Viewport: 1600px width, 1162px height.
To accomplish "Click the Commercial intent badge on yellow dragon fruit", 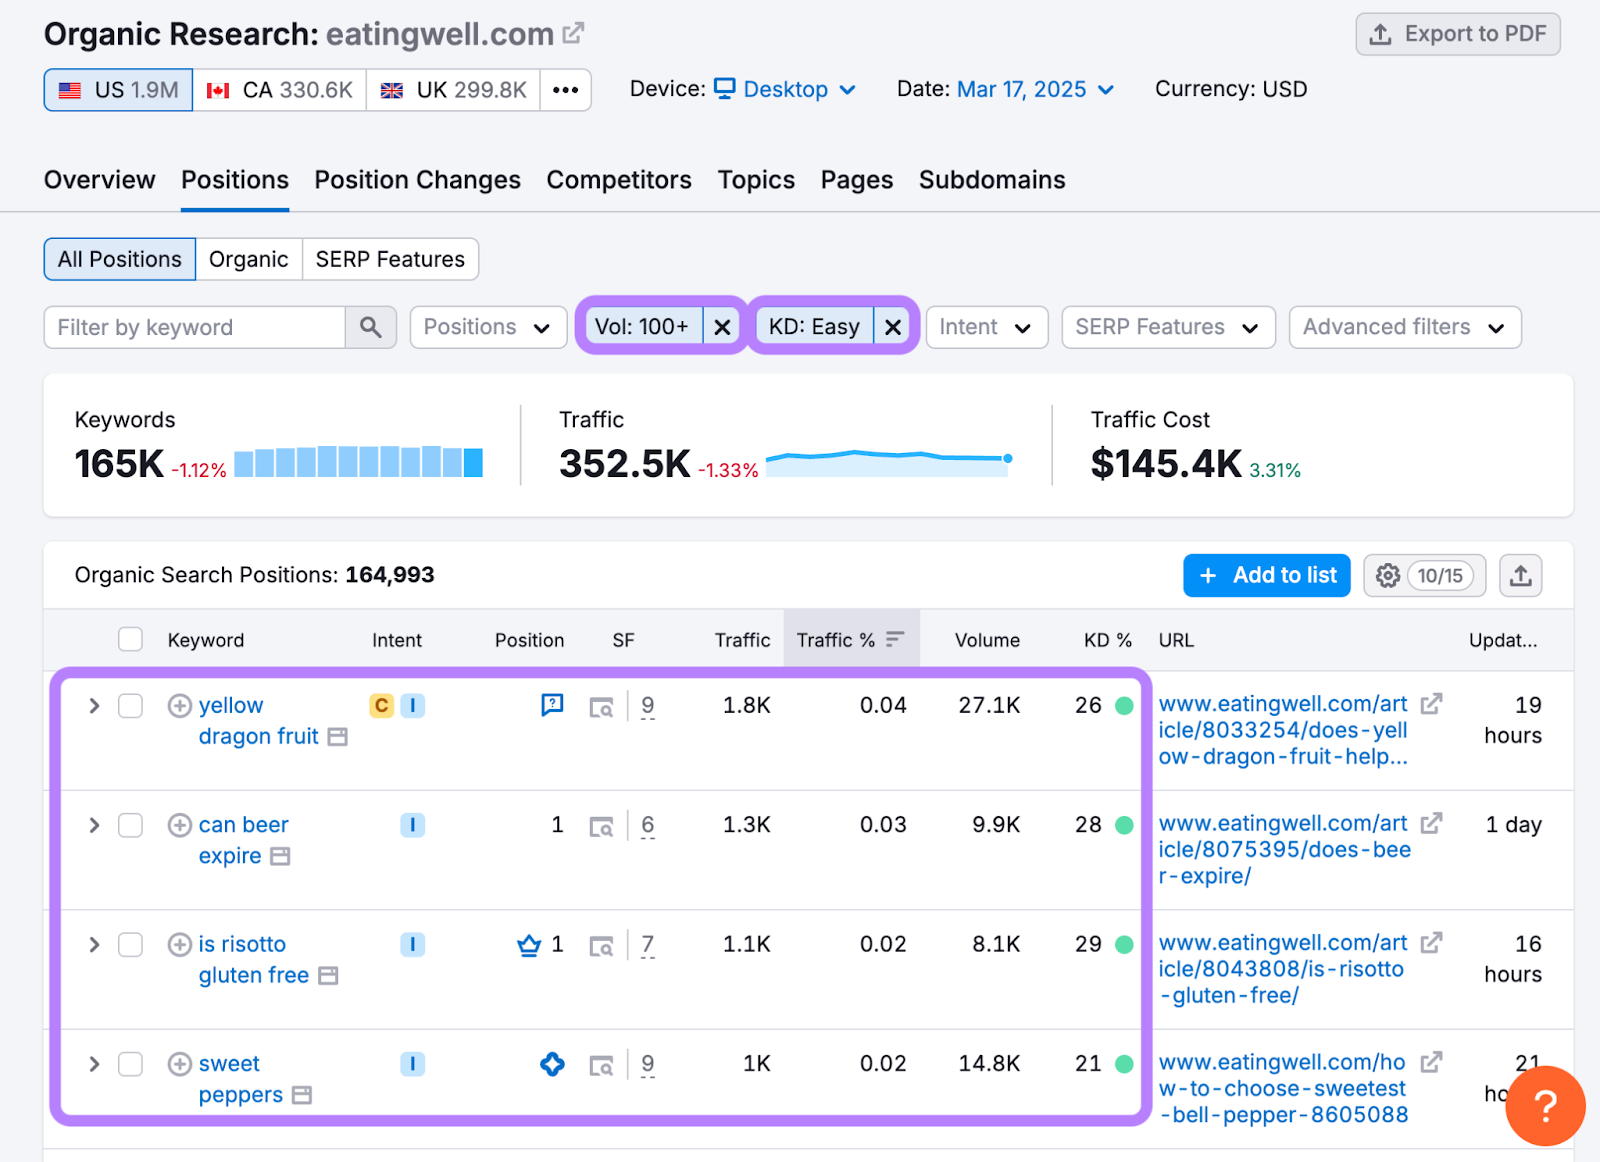I will [x=380, y=705].
